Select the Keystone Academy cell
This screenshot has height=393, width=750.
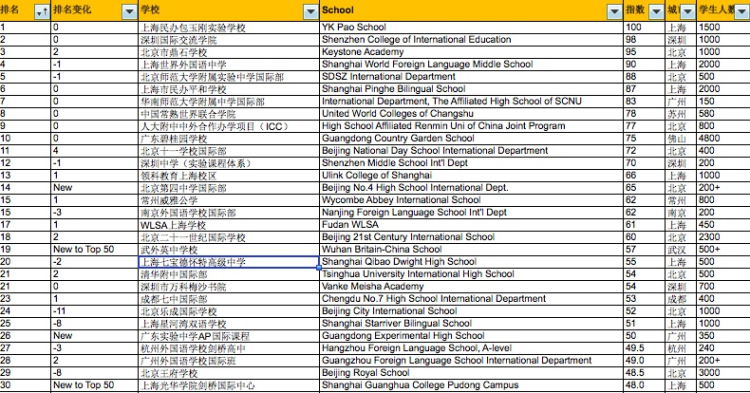472,52
